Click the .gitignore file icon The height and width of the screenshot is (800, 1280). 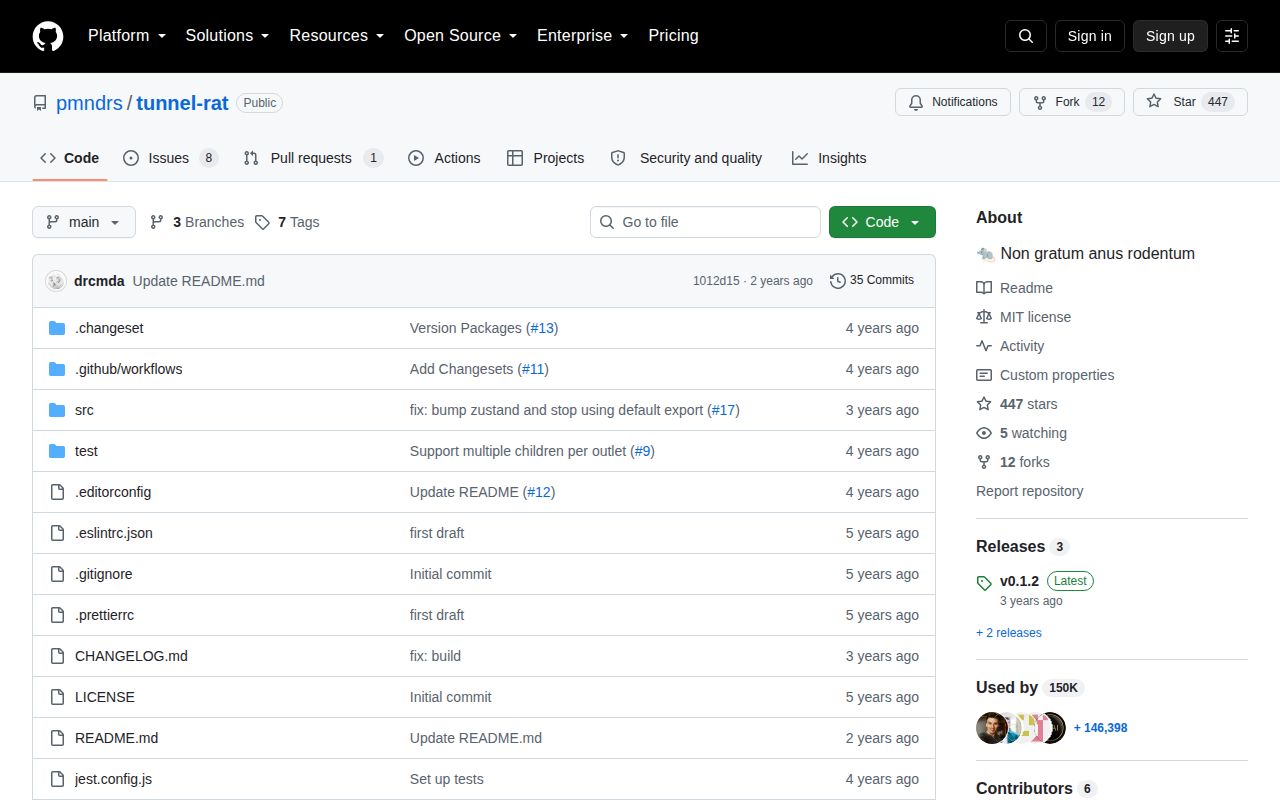pos(57,574)
